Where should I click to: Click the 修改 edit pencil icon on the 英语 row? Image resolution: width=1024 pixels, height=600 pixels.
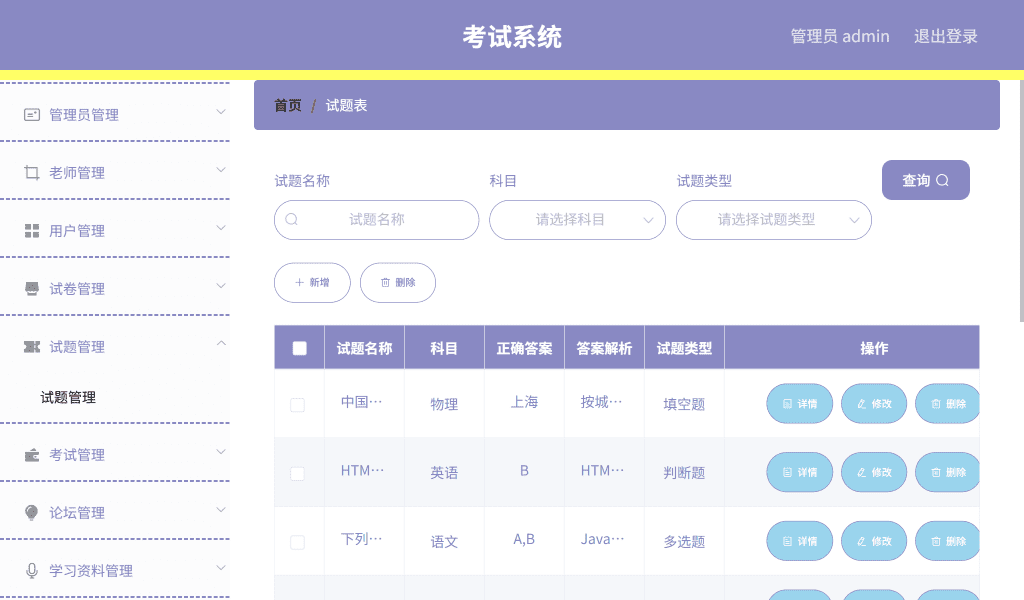click(x=863, y=472)
